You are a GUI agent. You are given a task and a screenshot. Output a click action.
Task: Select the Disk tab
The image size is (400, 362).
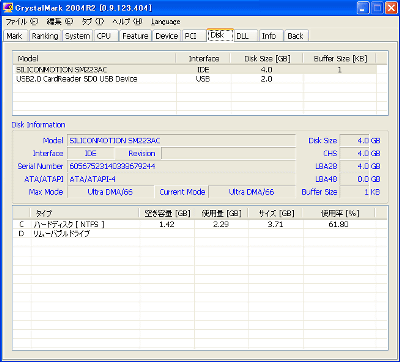tap(220, 35)
